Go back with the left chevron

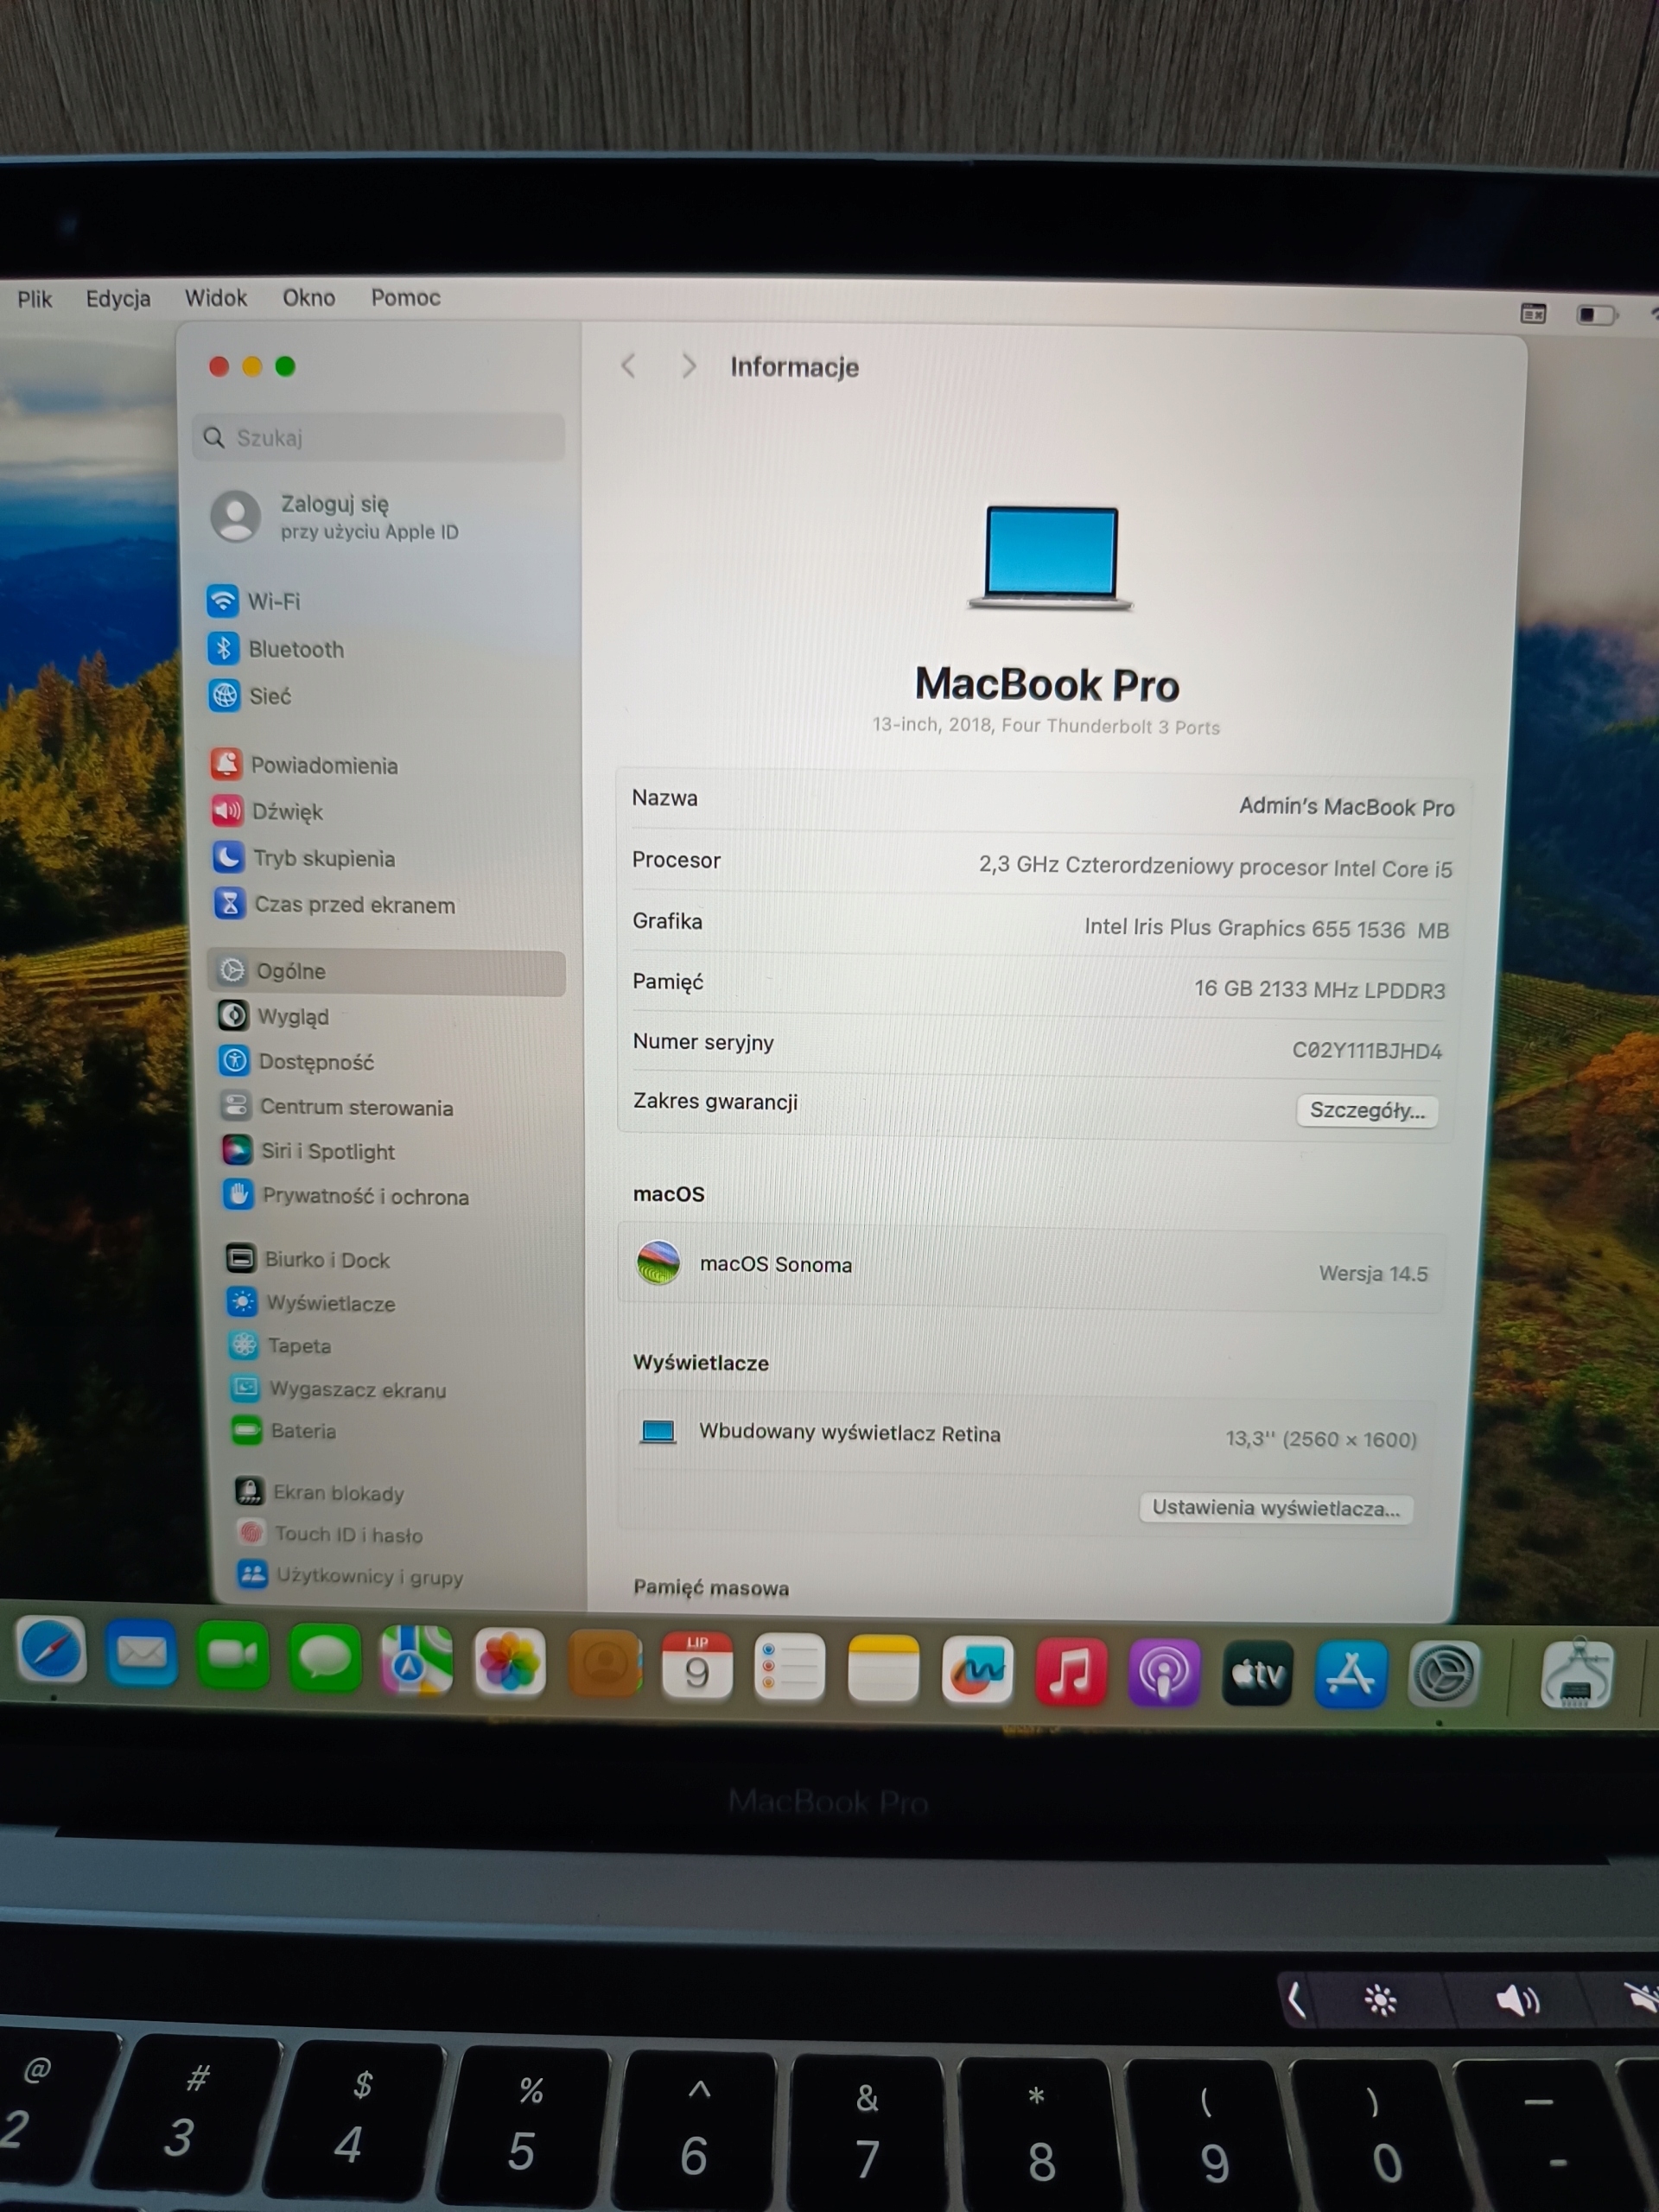(x=629, y=366)
